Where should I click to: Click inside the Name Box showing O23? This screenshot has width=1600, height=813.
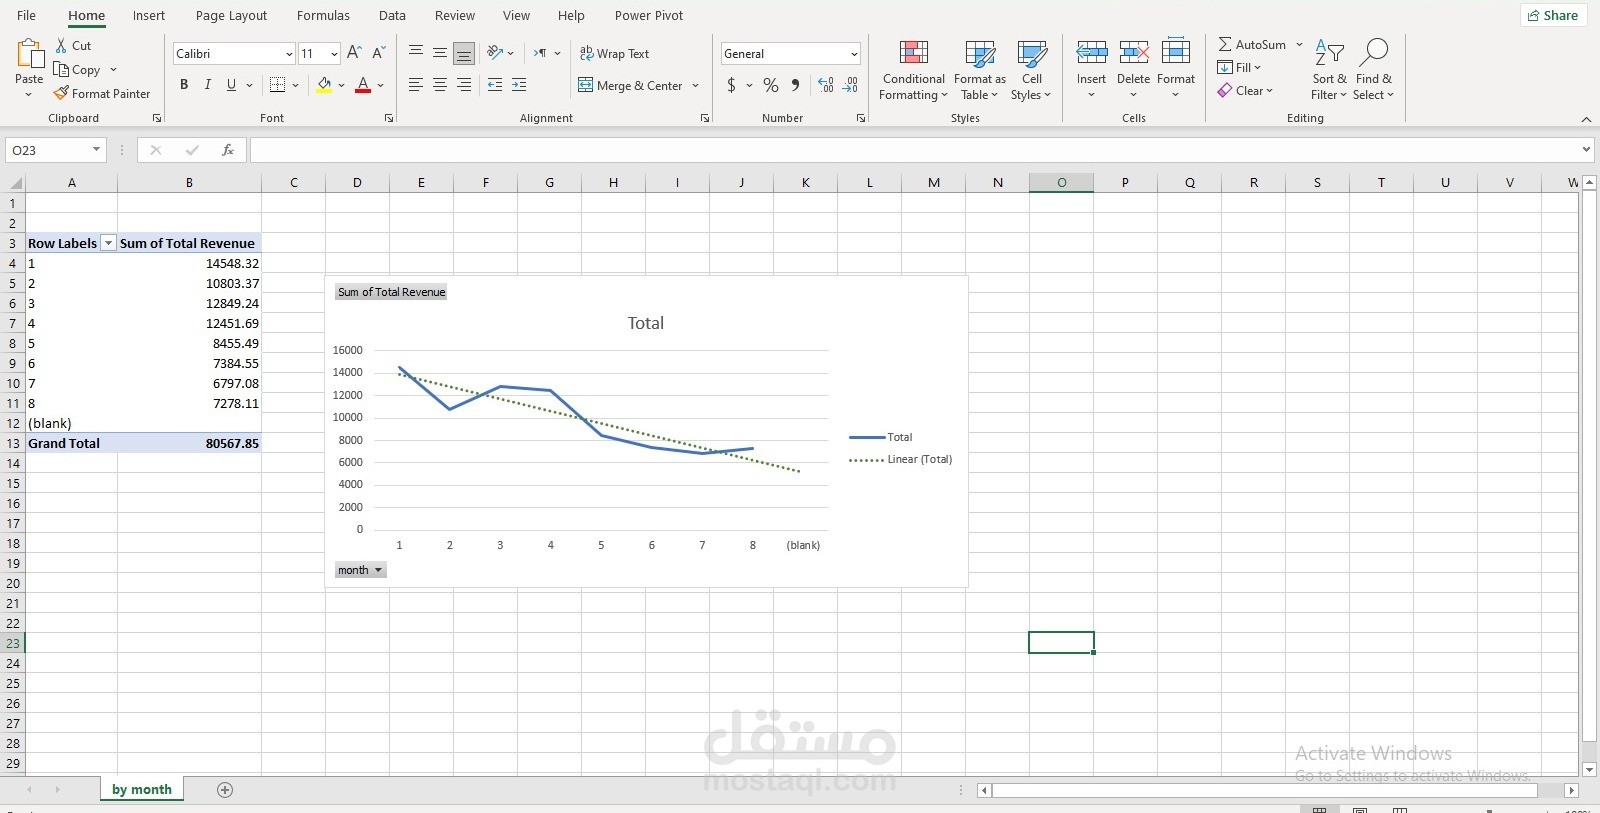[48, 150]
